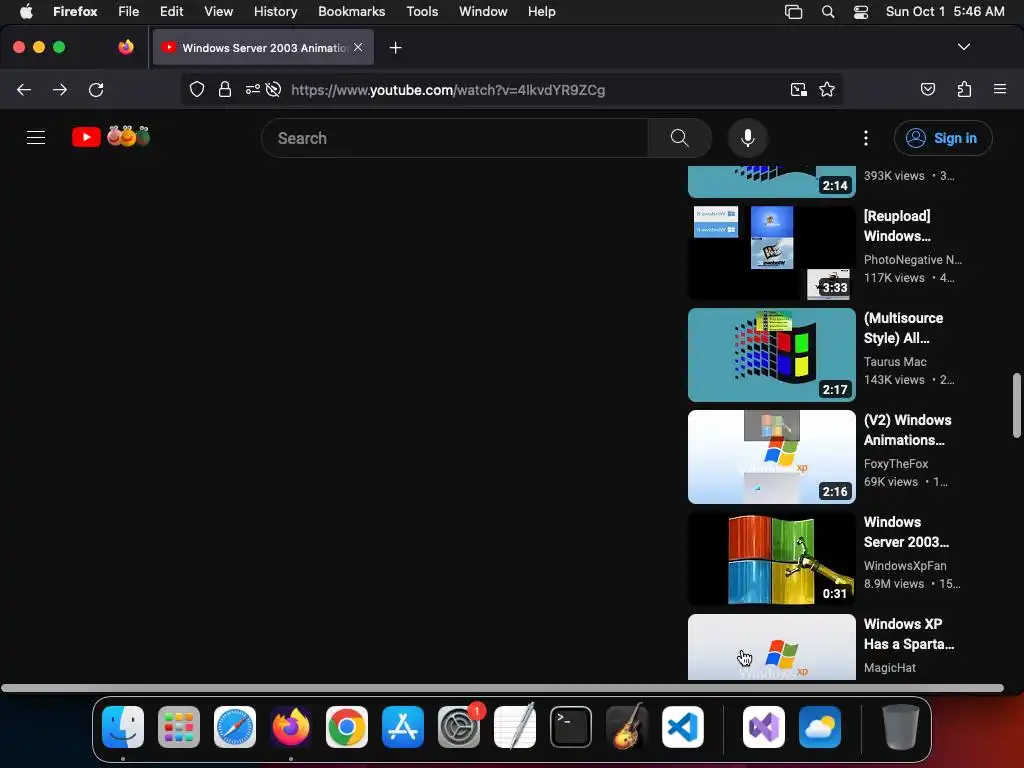Open Firefox application menu
This screenshot has width=1024, height=768.
click(x=1000, y=89)
